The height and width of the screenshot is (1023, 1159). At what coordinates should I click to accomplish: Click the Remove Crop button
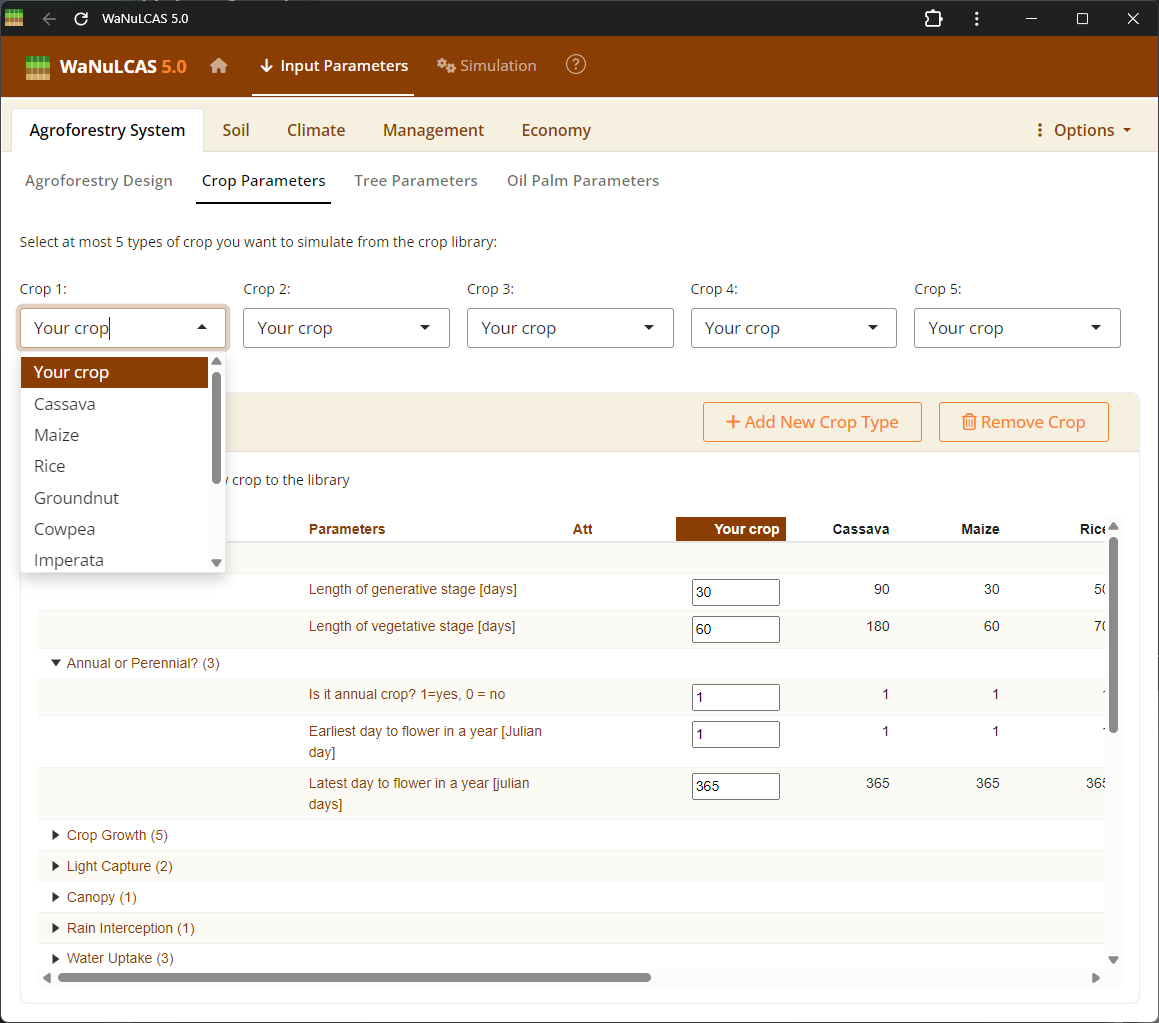(x=1023, y=422)
